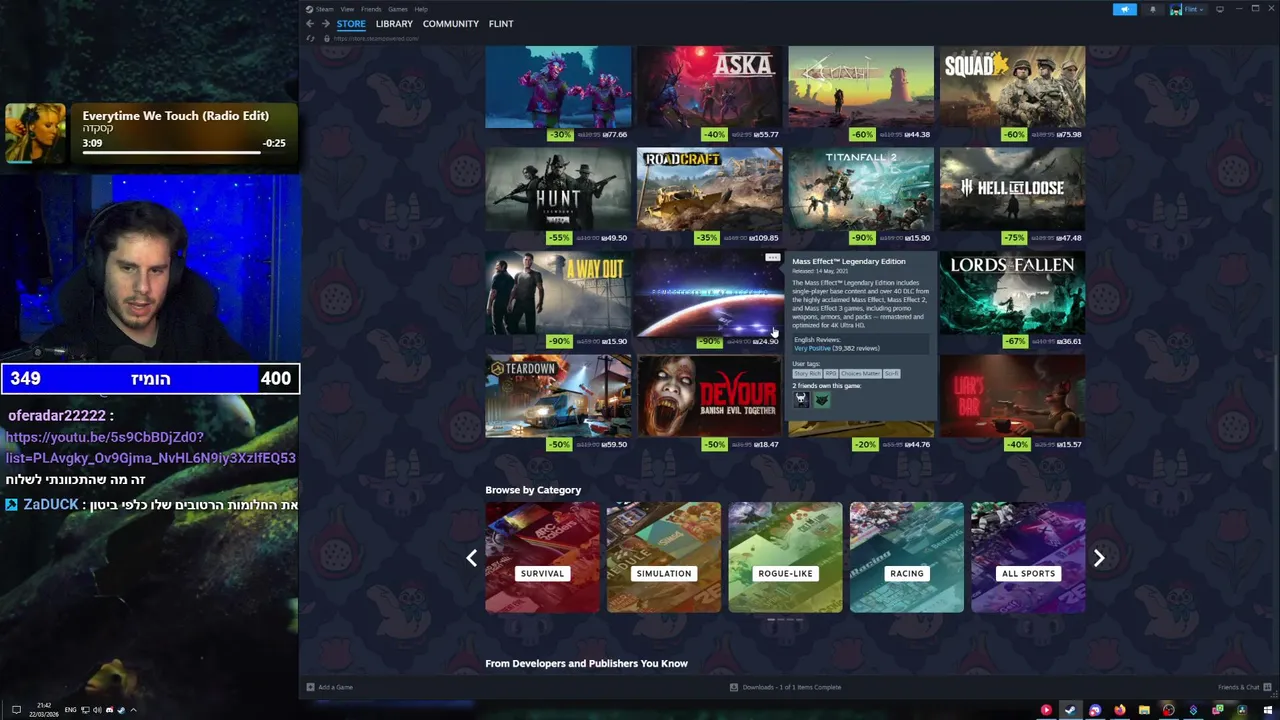This screenshot has width=1280, height=720.
Task: Open the Lords of the Fallen tile
Action: tap(1012, 294)
